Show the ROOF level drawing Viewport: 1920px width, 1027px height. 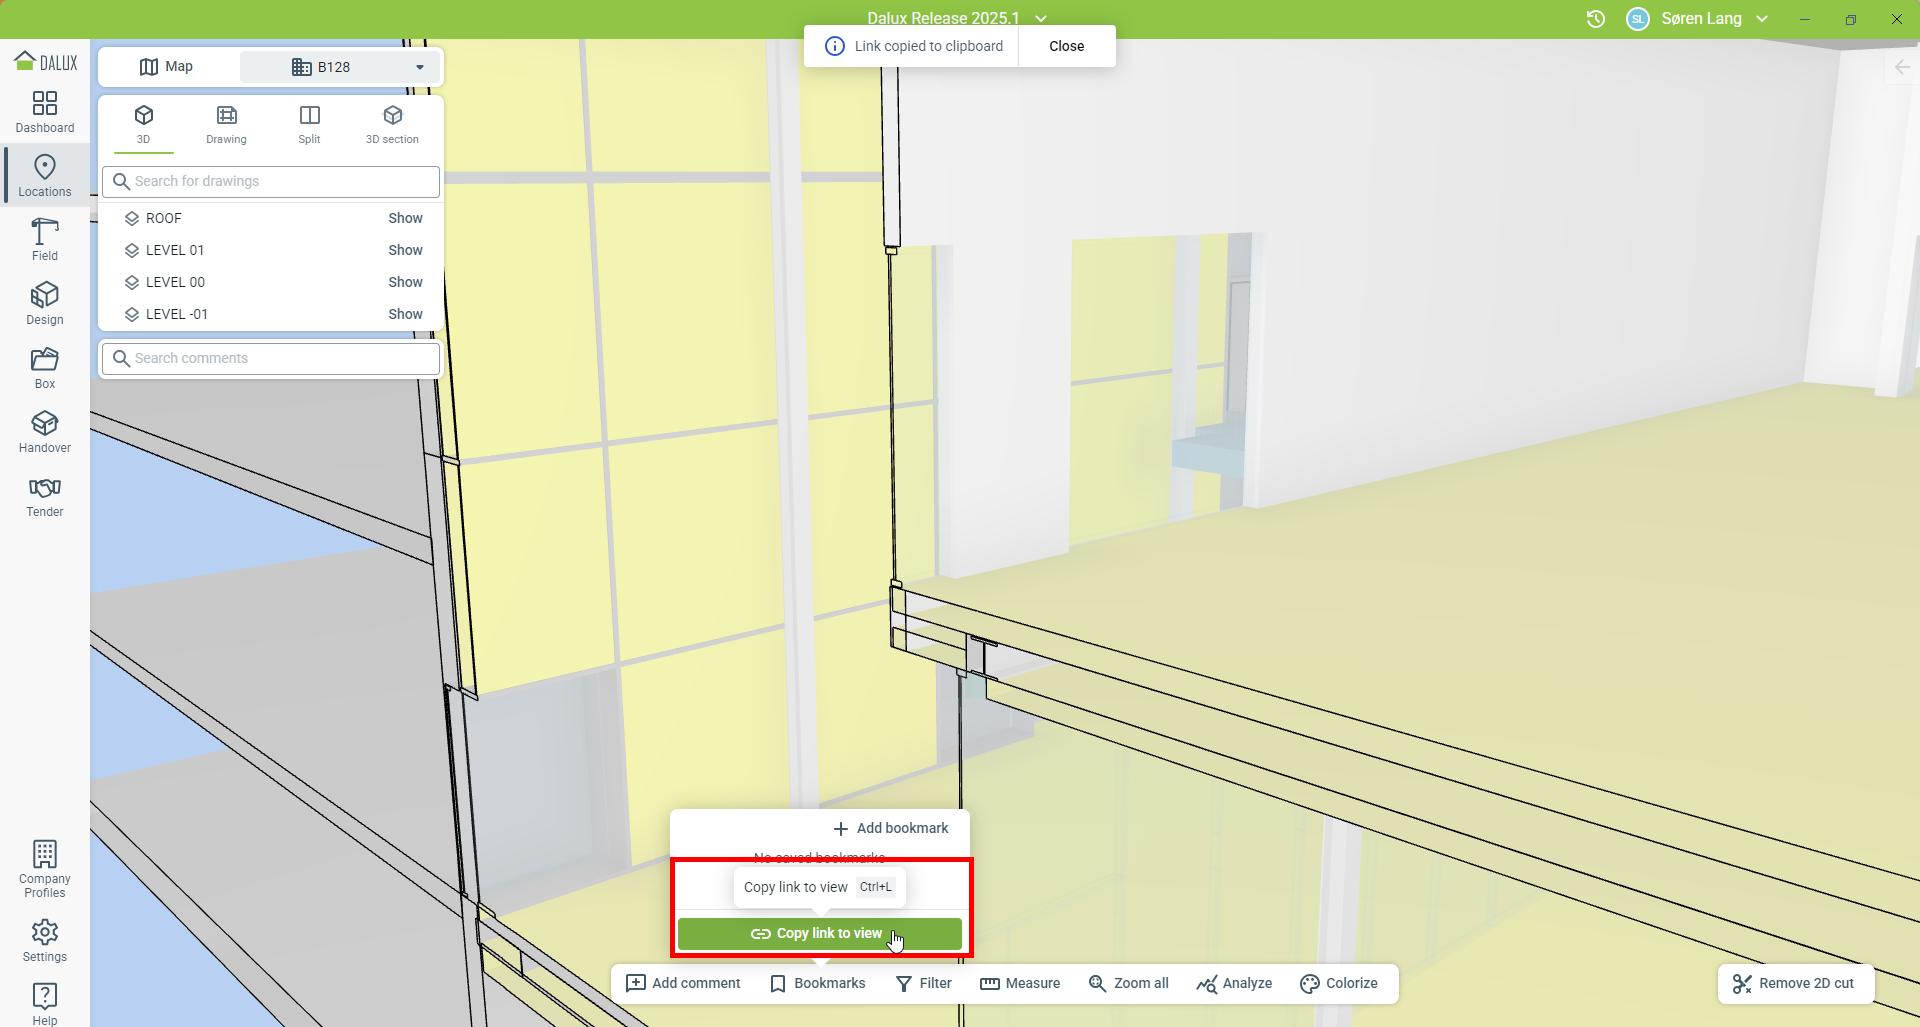405,218
